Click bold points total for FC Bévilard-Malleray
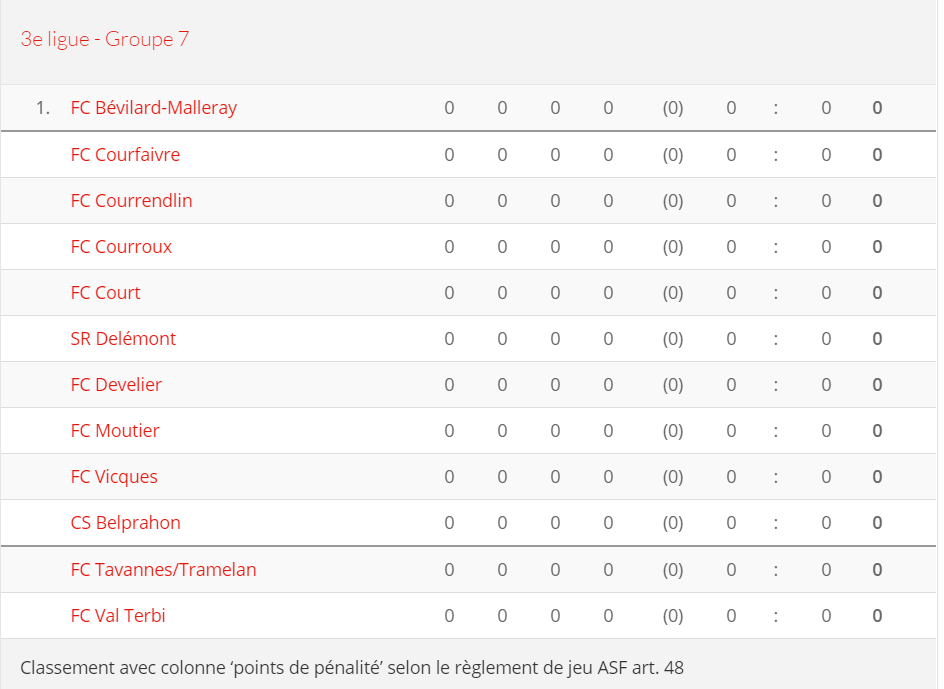 tap(877, 108)
